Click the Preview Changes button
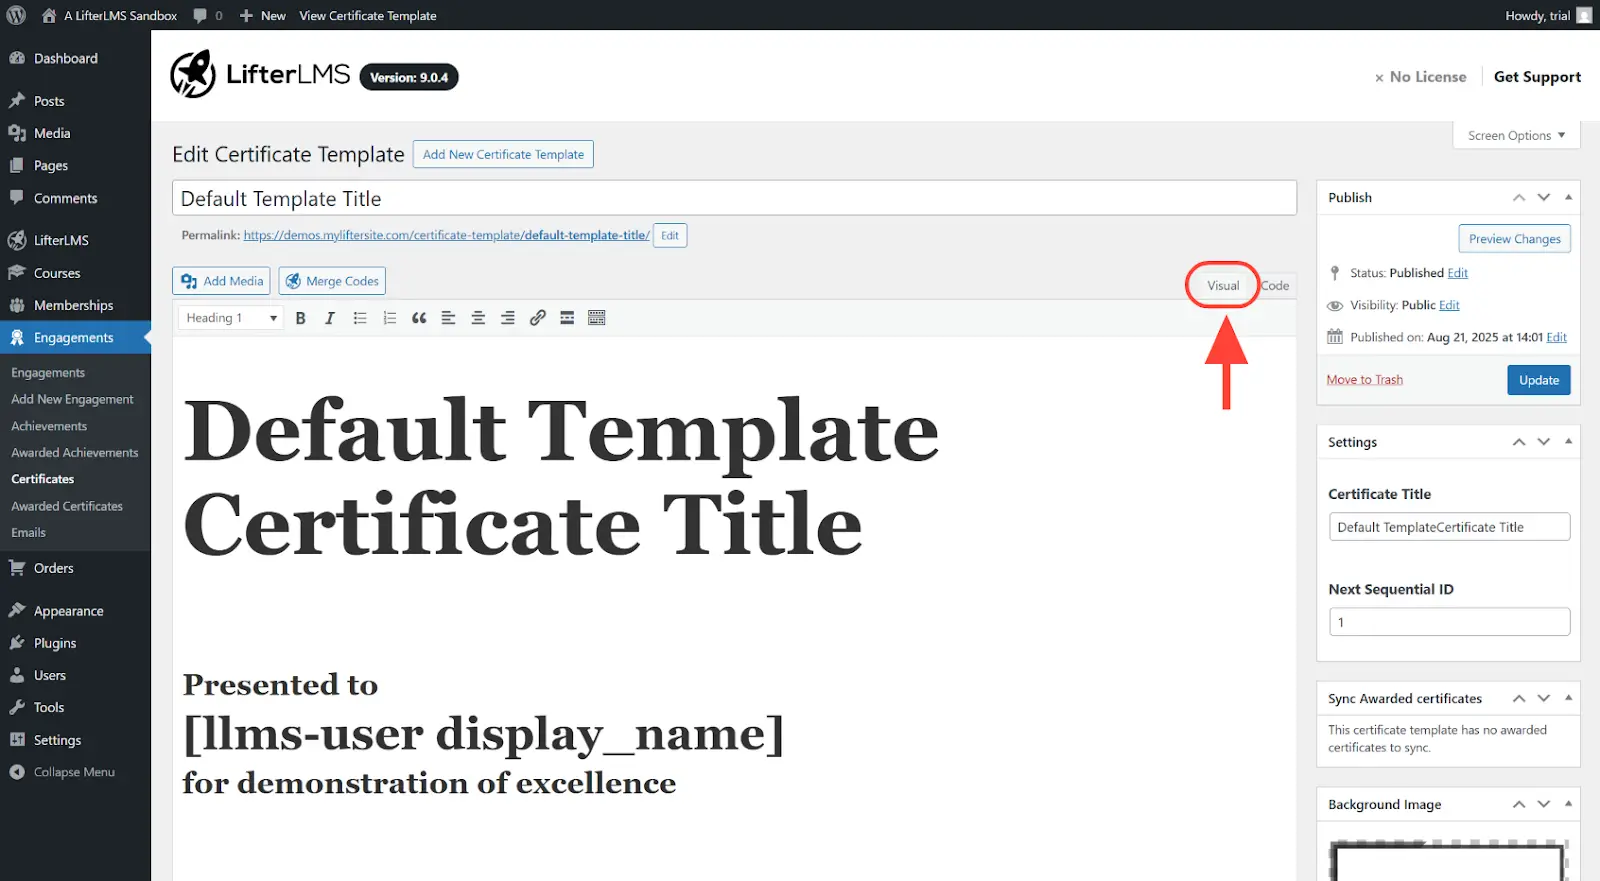The image size is (1600, 881). coord(1514,239)
